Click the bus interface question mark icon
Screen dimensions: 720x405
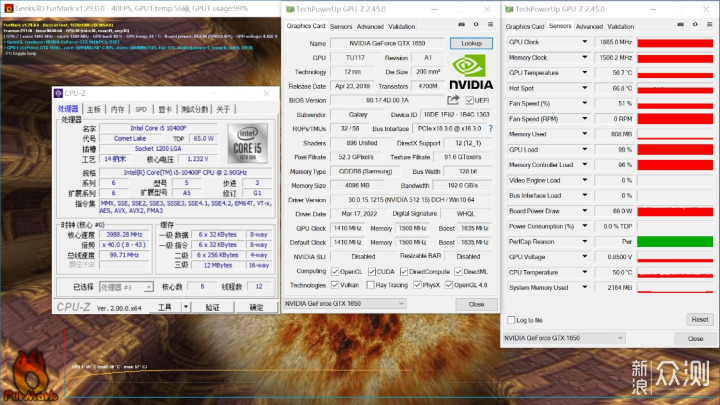pos(491,129)
